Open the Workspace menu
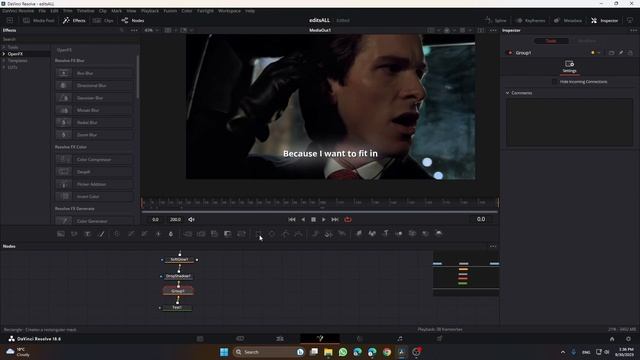Viewport: 640px width, 360px height. tap(229, 11)
